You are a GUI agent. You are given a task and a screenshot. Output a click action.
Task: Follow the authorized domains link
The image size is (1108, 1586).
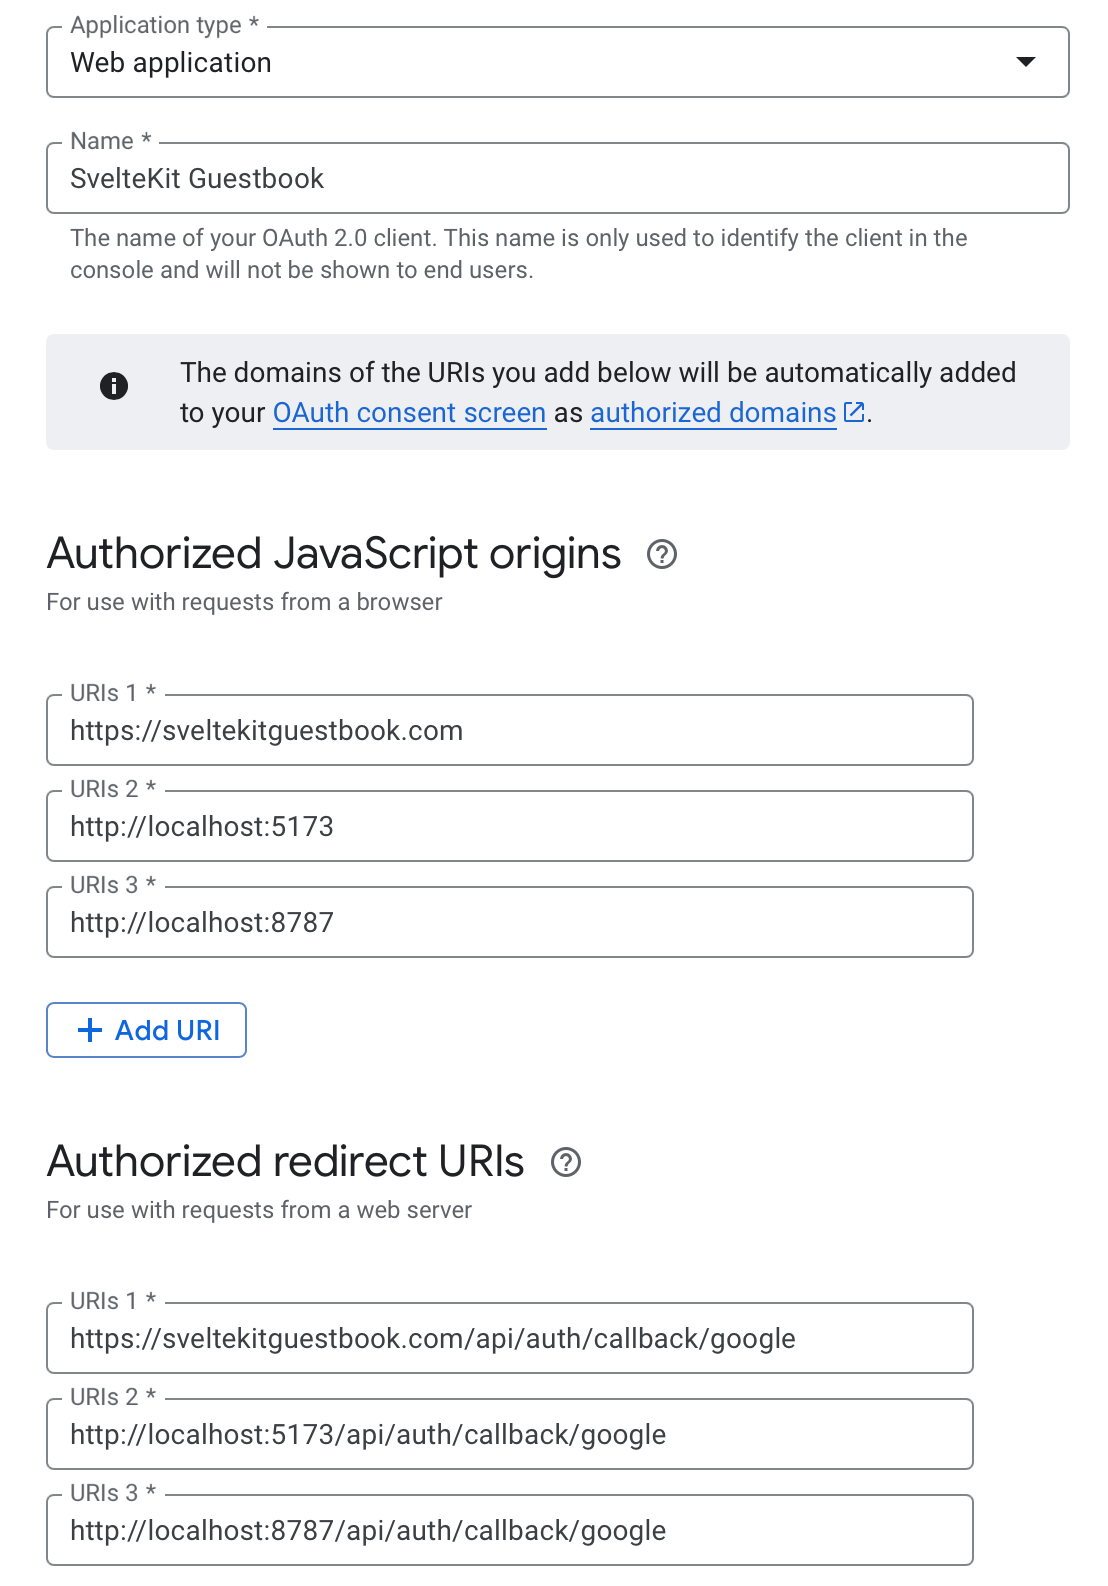point(712,412)
